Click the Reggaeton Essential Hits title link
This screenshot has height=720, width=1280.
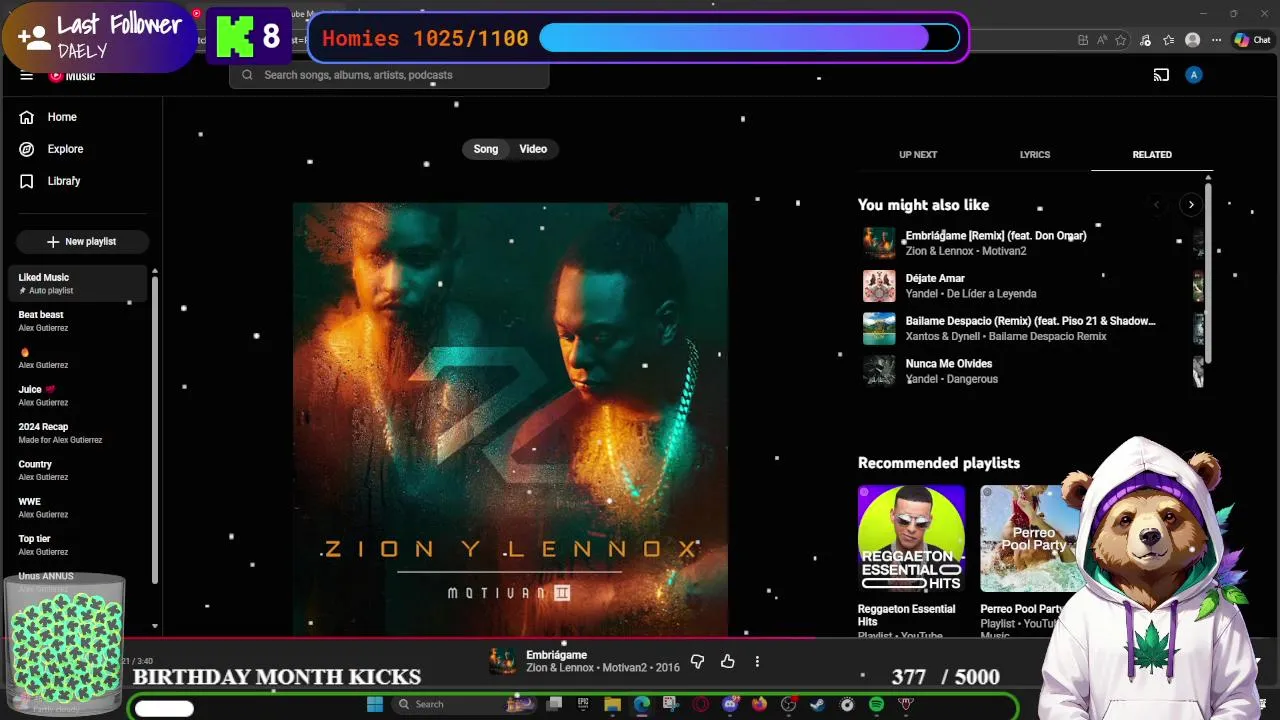(x=906, y=615)
